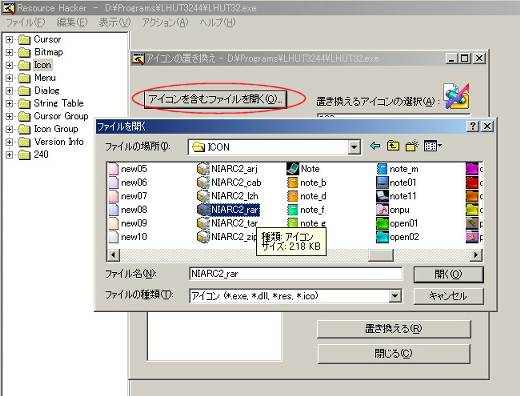
Task: Expand the String Table tree node
Action: pyautogui.click(x=9, y=104)
